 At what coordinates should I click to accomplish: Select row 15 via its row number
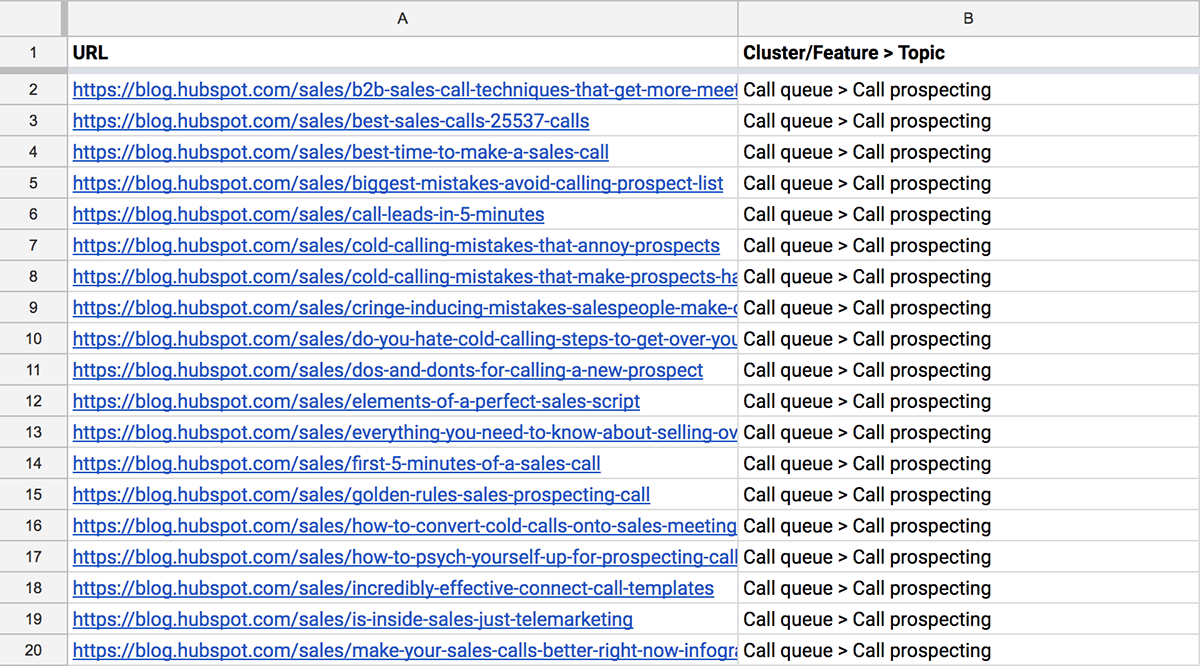[x=33, y=494]
